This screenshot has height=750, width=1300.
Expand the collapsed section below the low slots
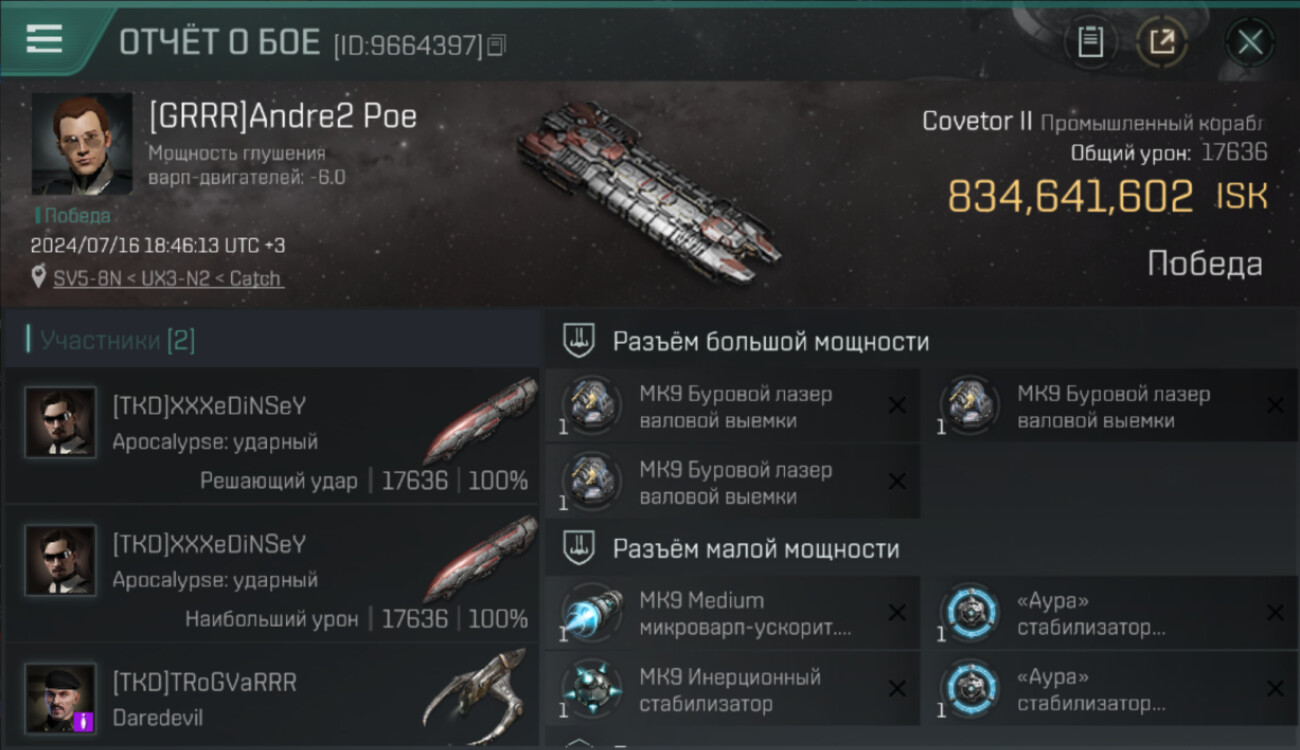click(579, 744)
